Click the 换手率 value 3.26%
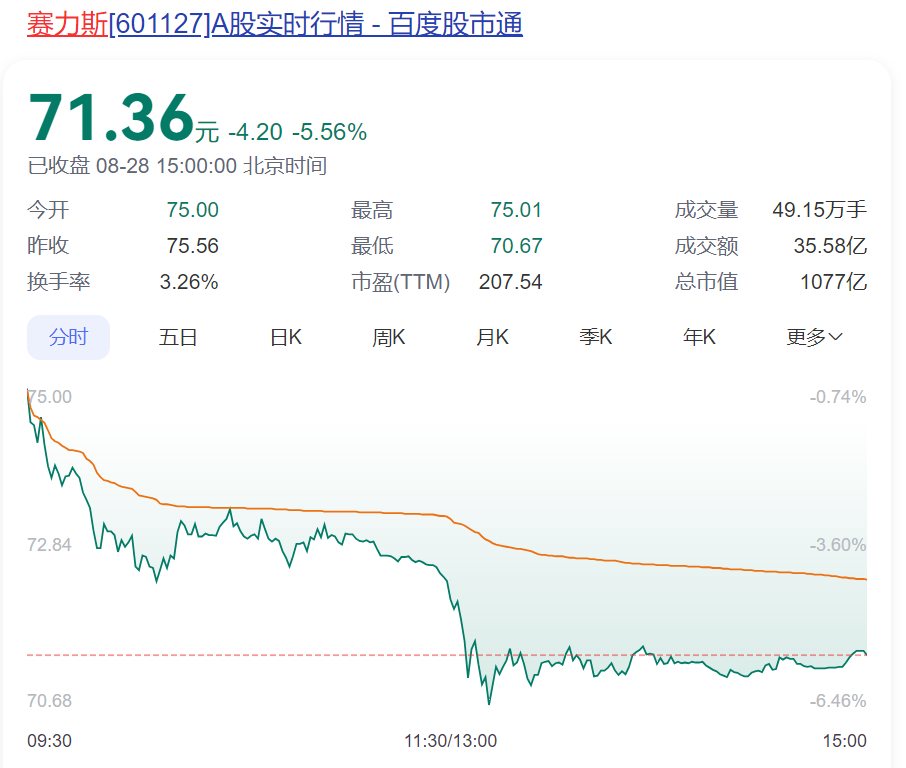Viewport: 906px width, 768px height. point(189,282)
